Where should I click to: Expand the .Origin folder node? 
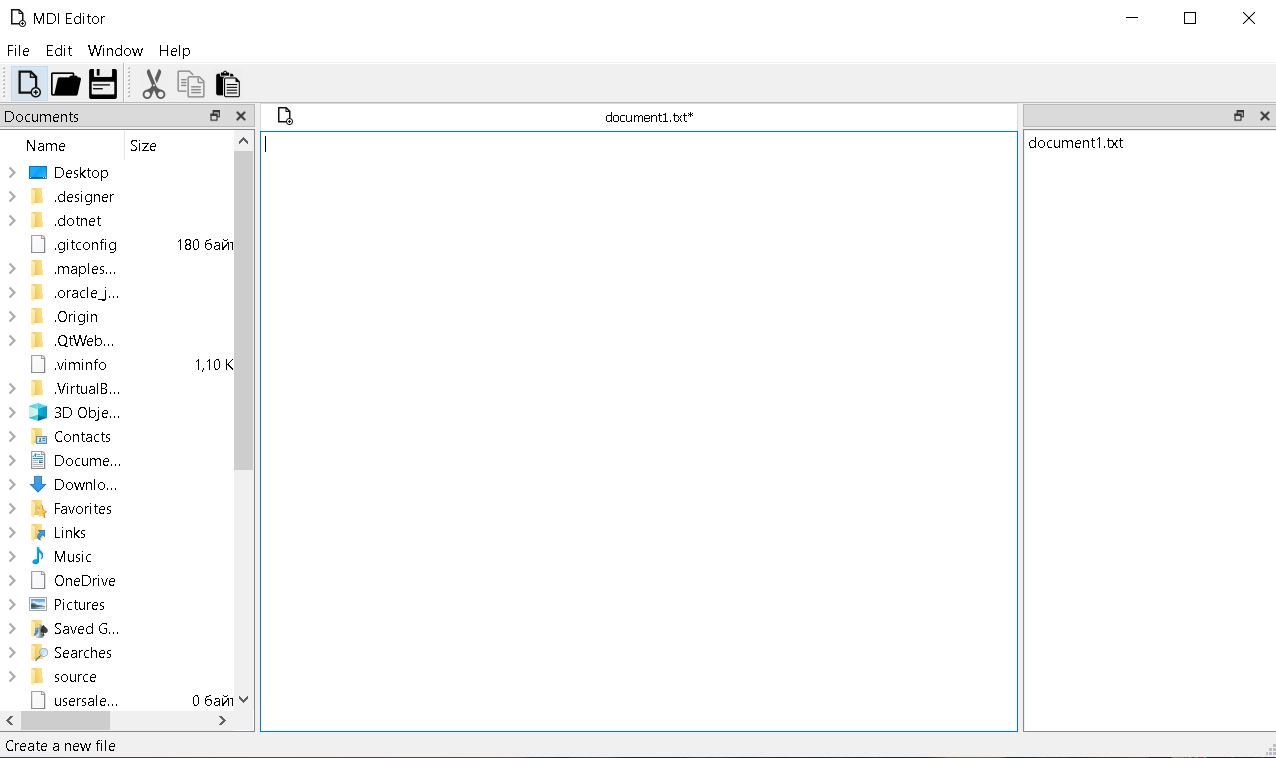pyautogui.click(x=12, y=317)
